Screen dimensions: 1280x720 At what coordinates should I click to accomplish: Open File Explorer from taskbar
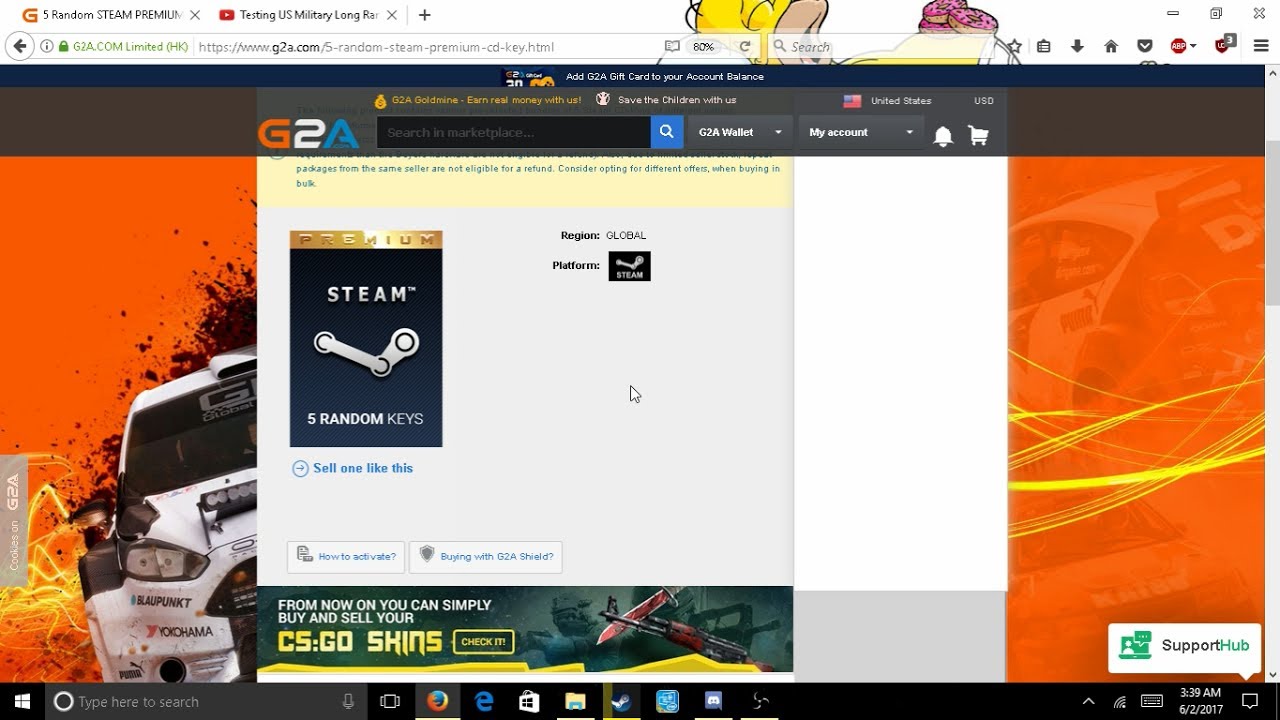click(575, 701)
